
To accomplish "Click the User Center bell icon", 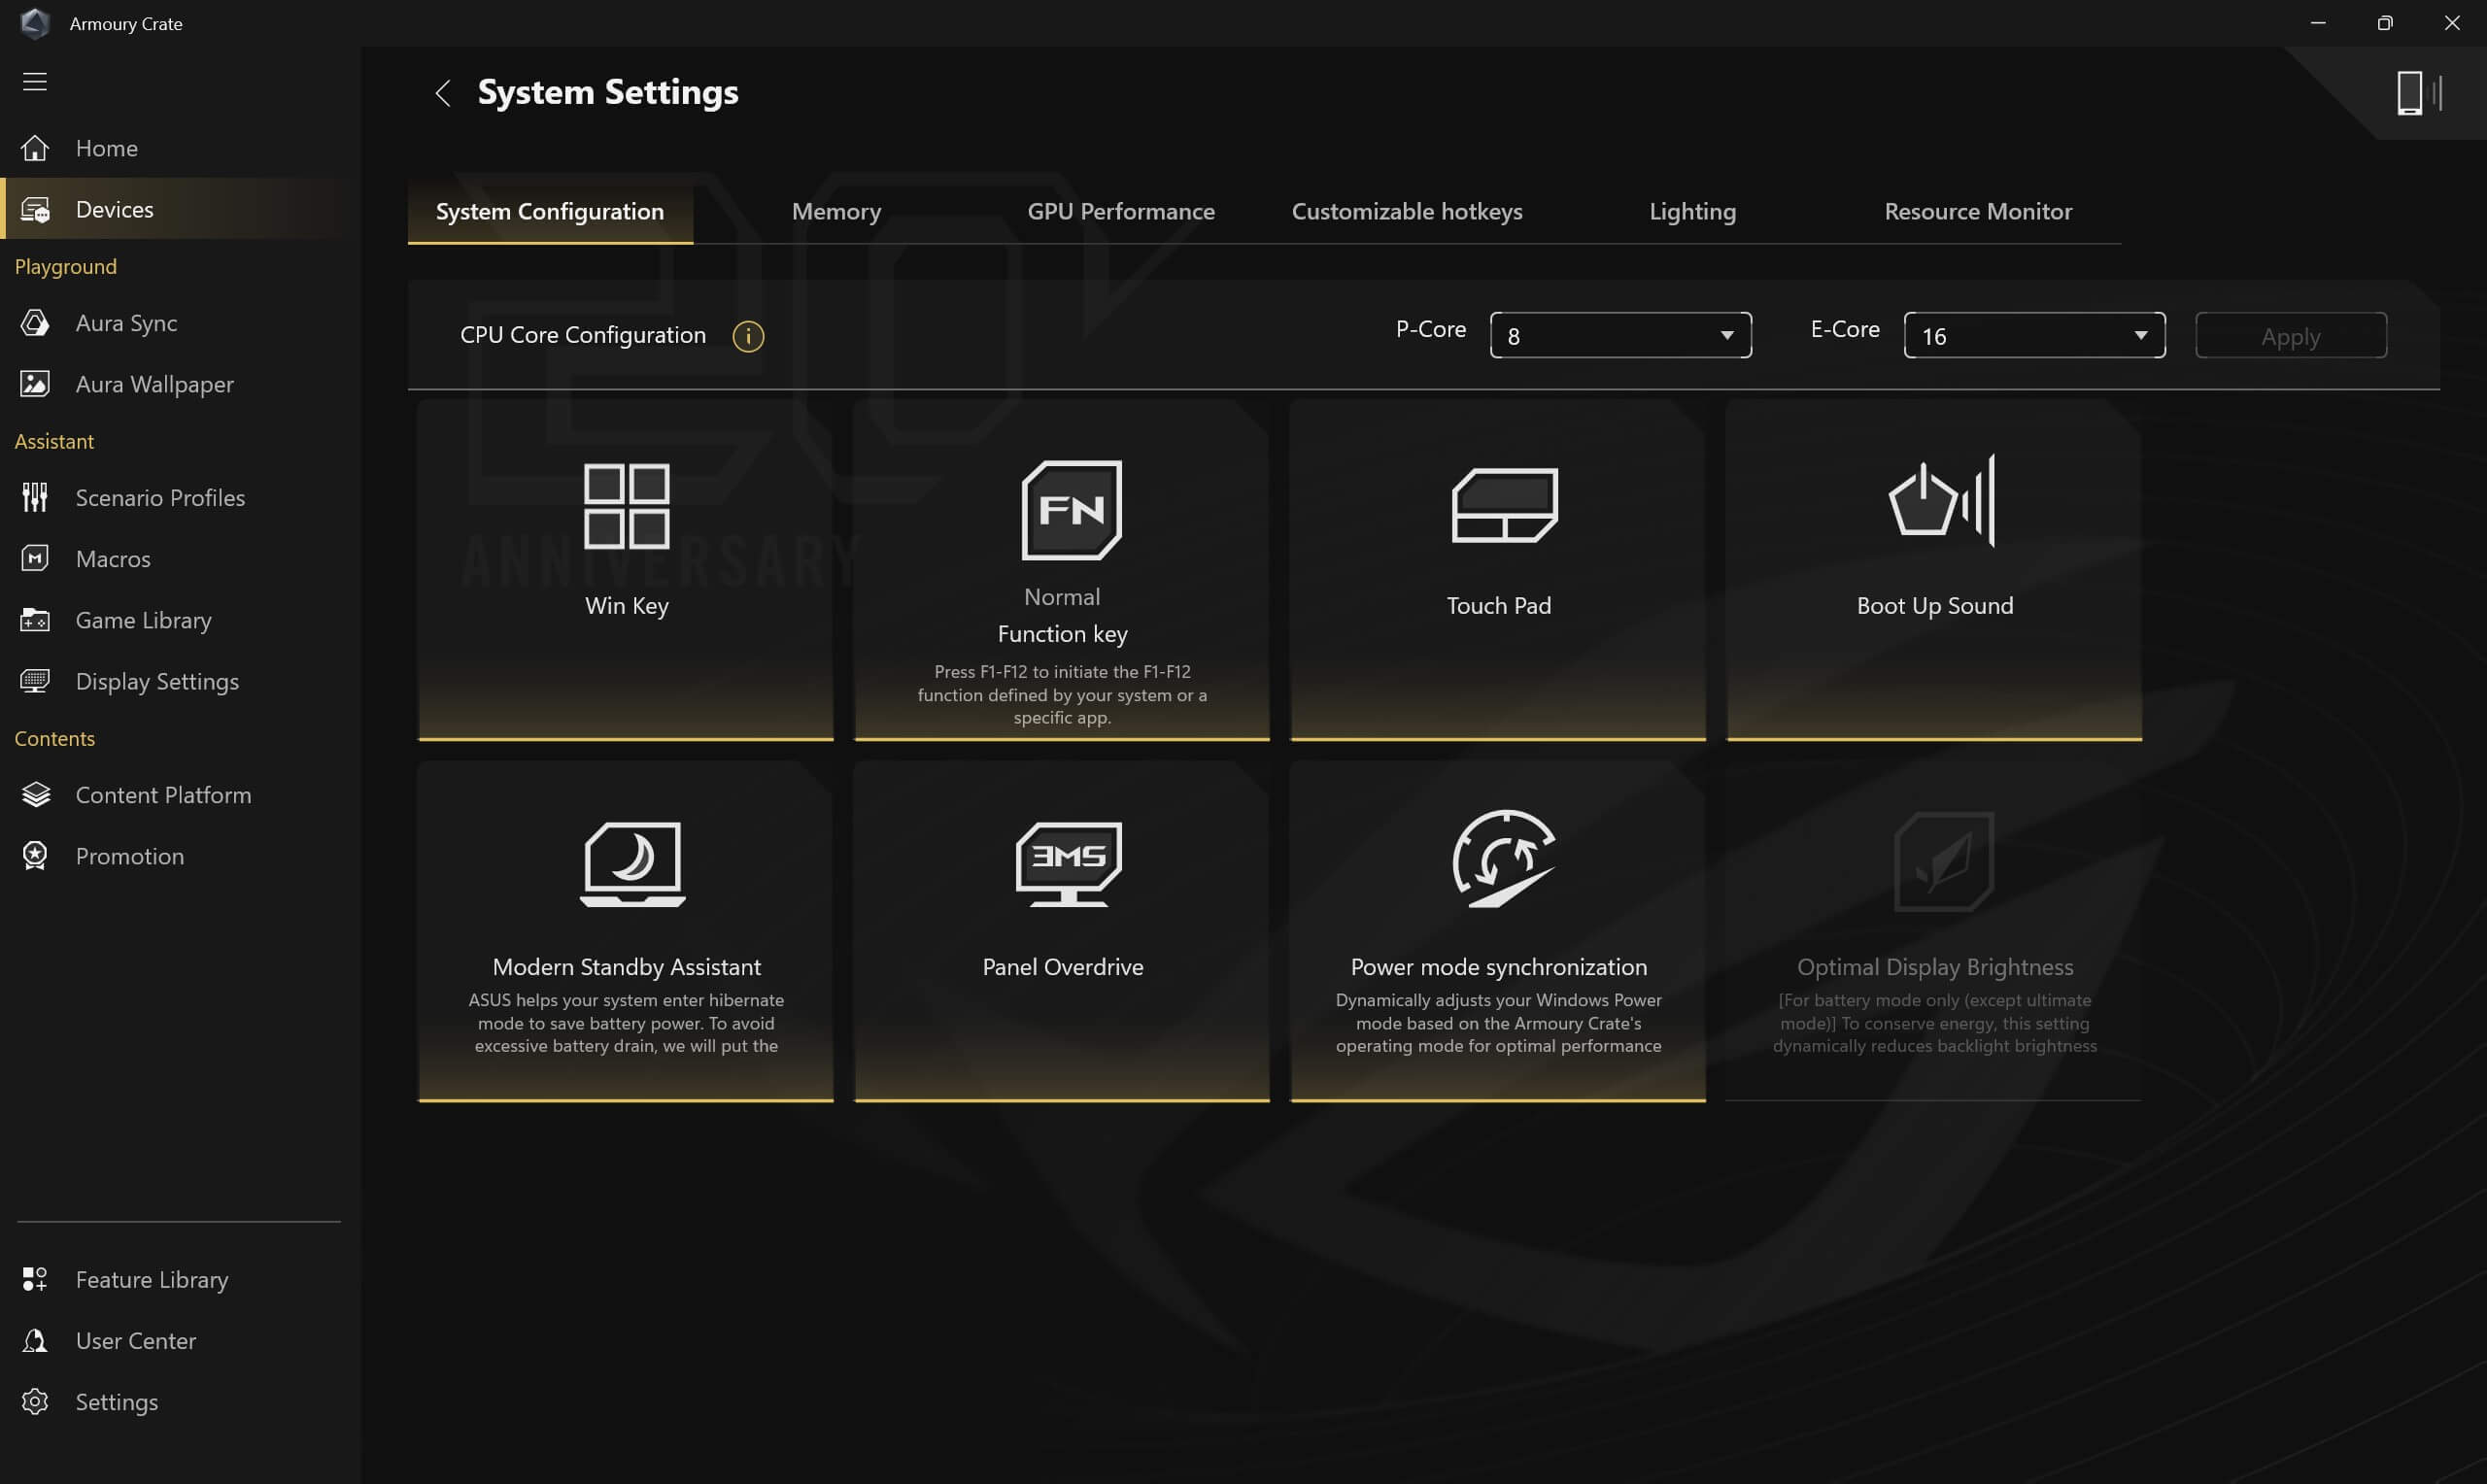I will (35, 1341).
